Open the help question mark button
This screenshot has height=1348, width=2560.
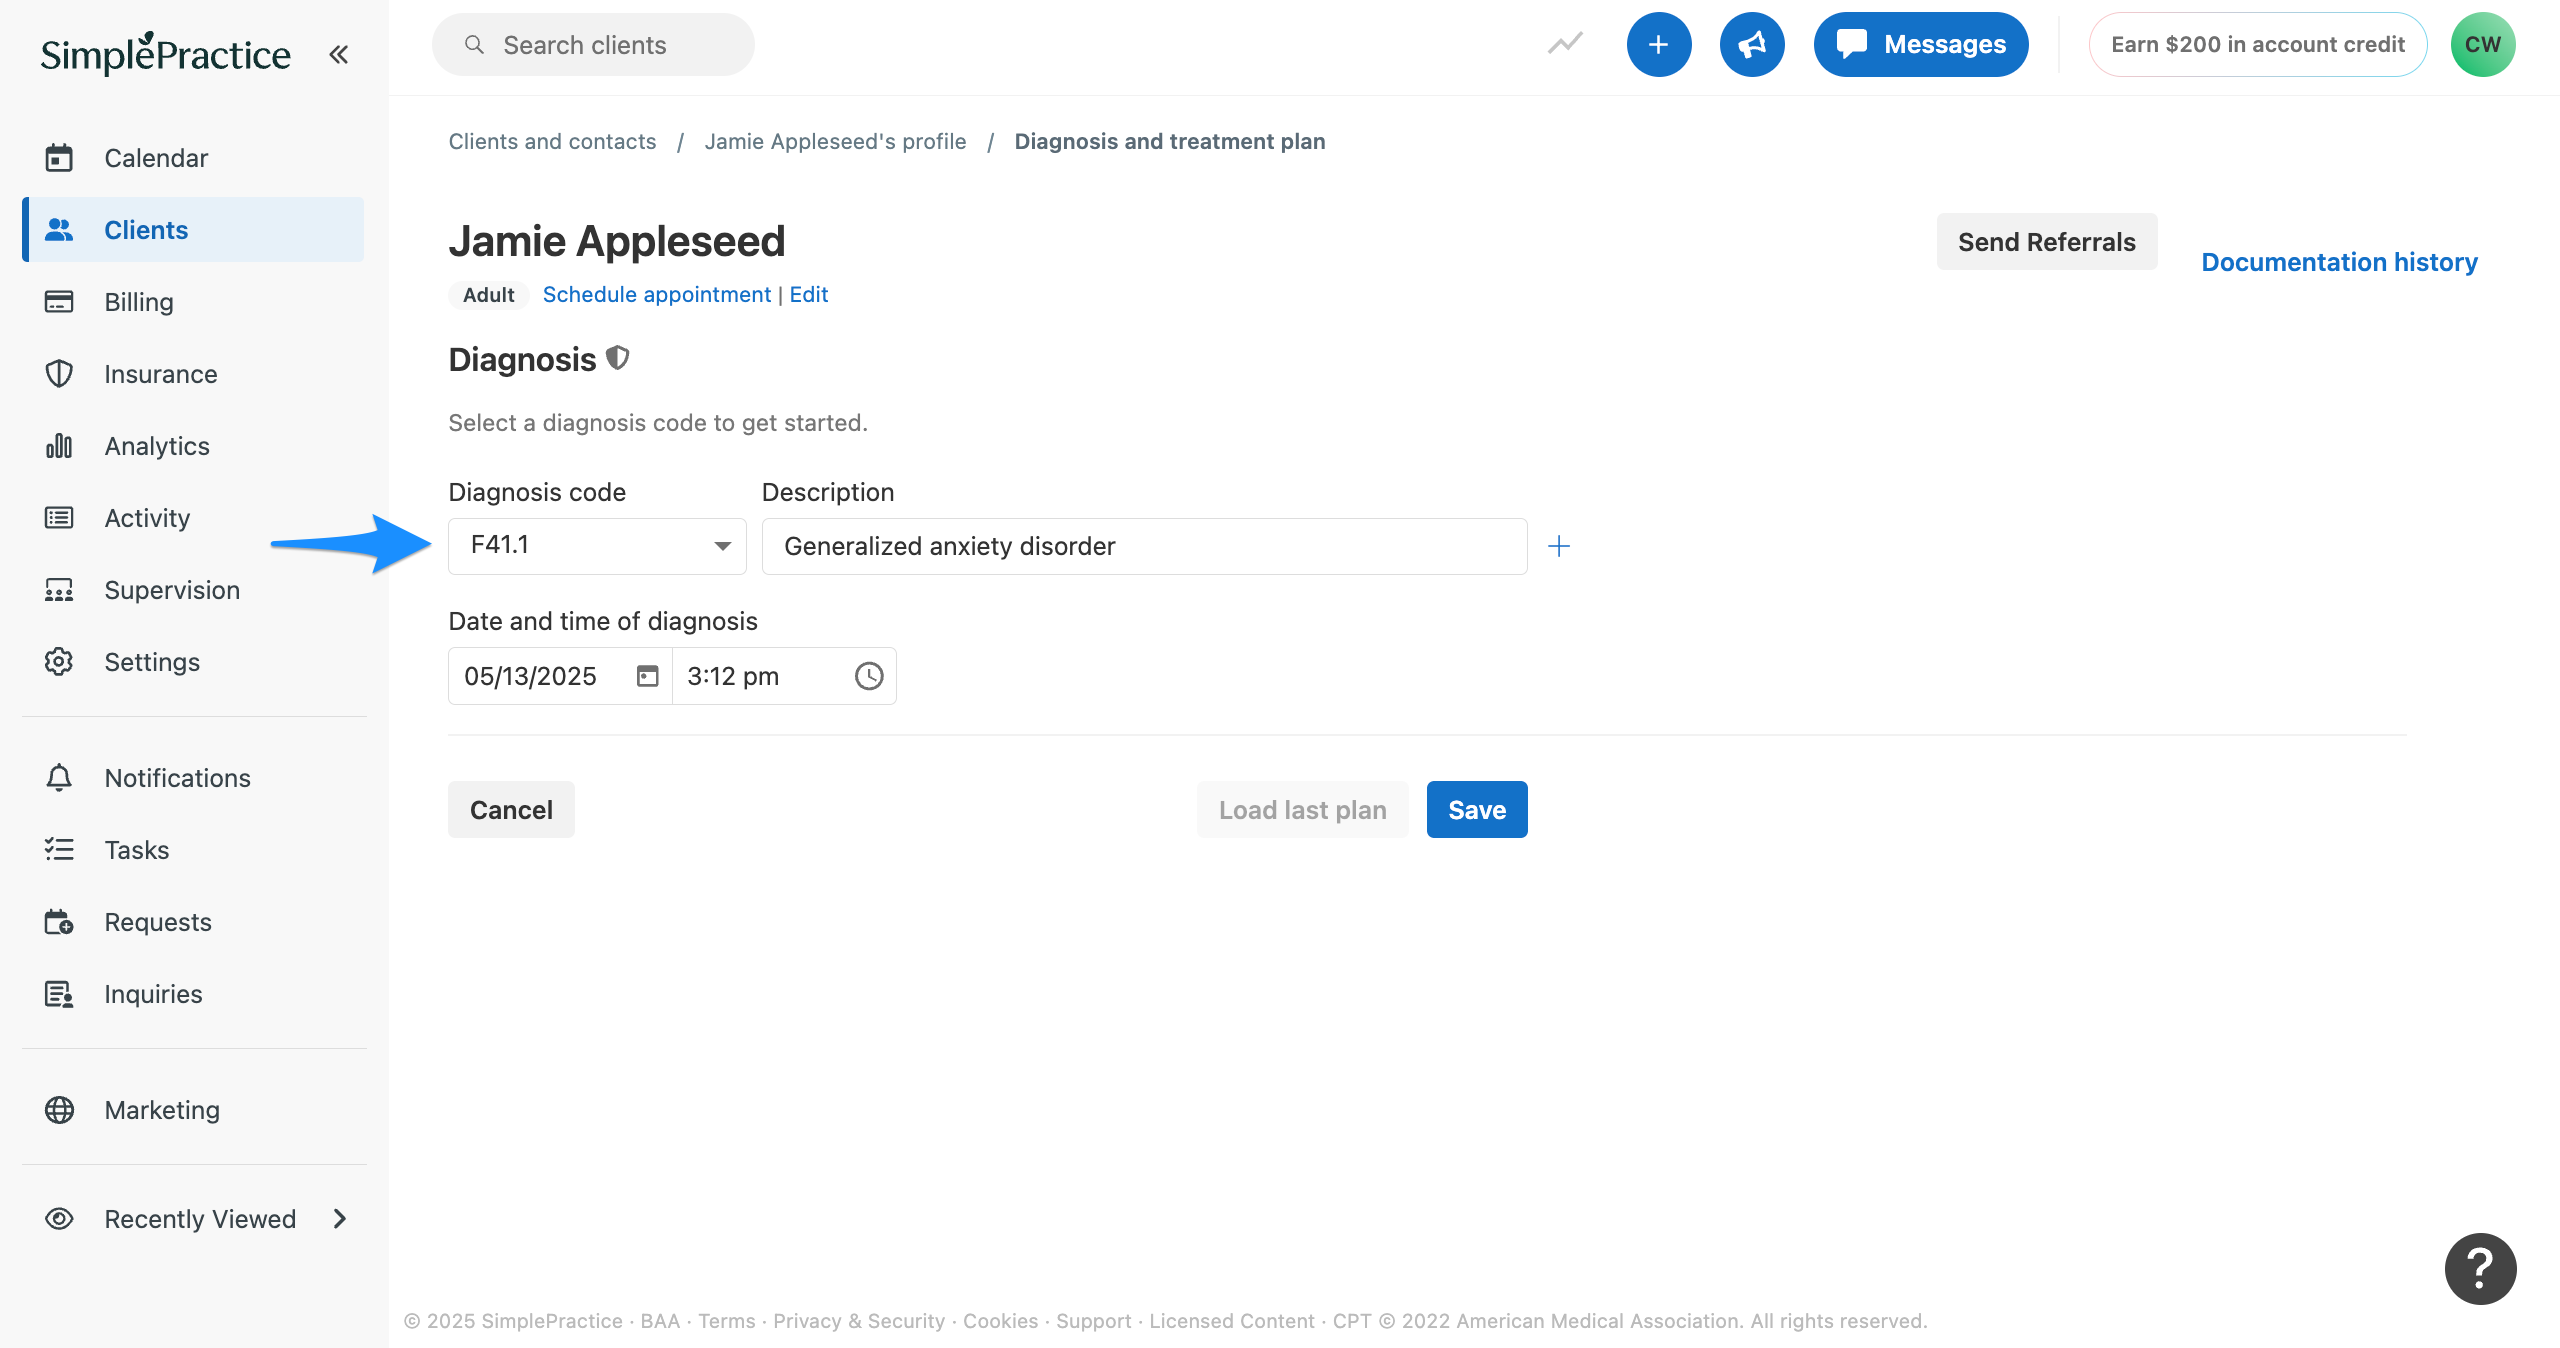pyautogui.click(x=2481, y=1269)
